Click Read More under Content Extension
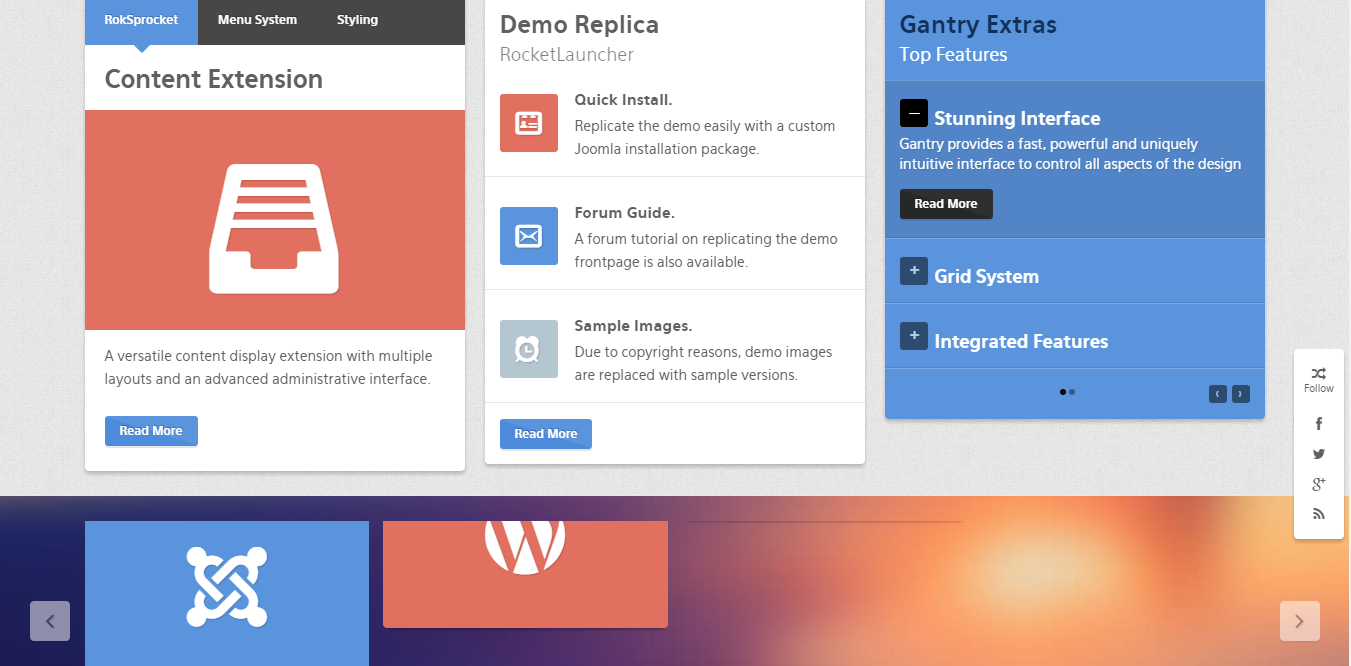Image resolution: width=1351 pixels, height=666 pixels. [x=151, y=431]
